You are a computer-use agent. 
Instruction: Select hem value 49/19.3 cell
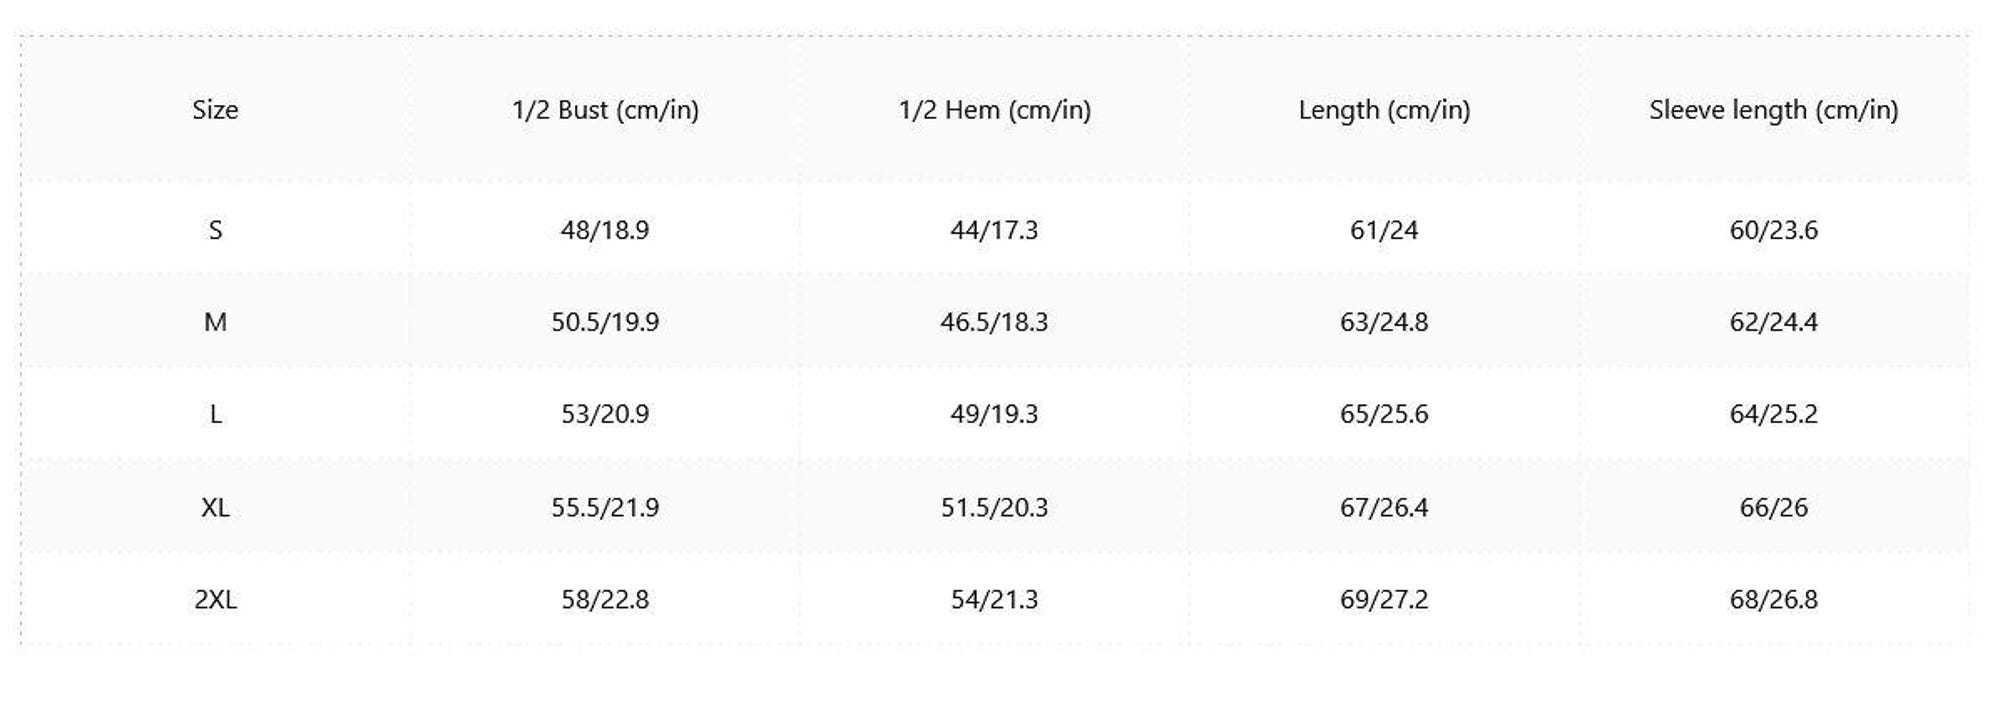pos(994,414)
